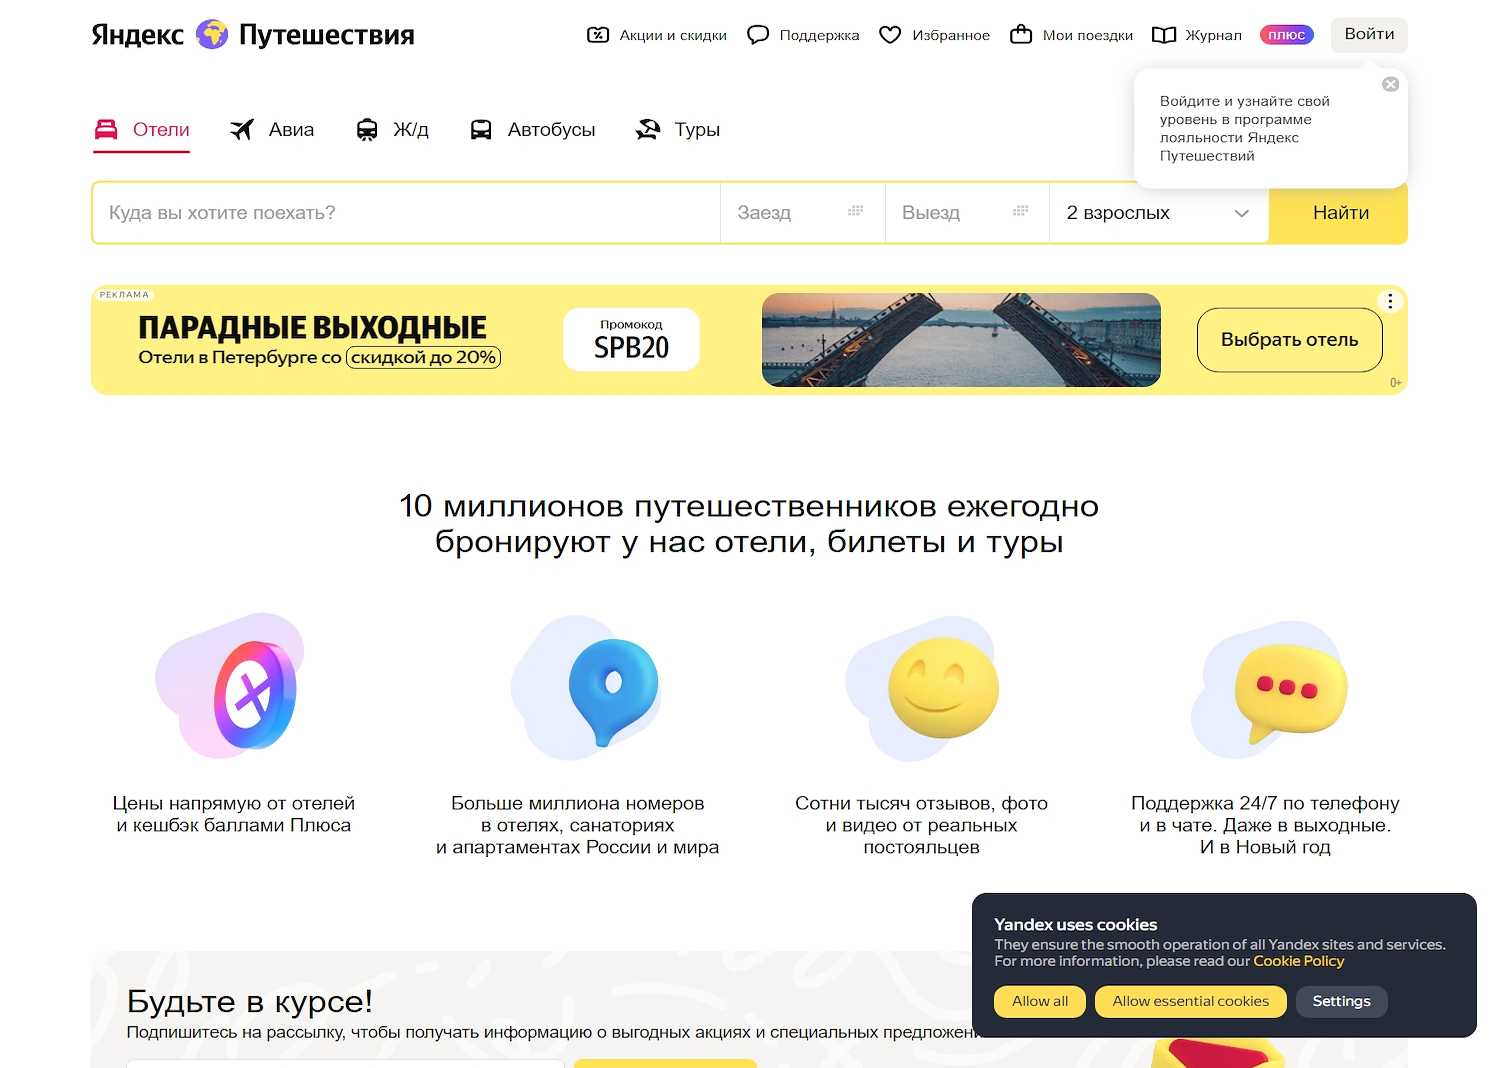Click the Yandex globe logo icon

[212, 34]
